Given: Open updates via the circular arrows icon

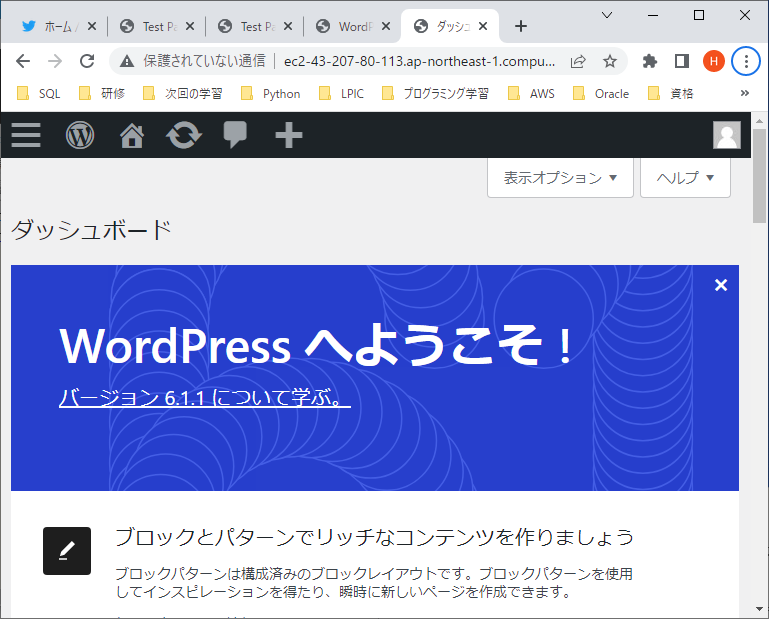Looking at the screenshot, I should 184,135.
